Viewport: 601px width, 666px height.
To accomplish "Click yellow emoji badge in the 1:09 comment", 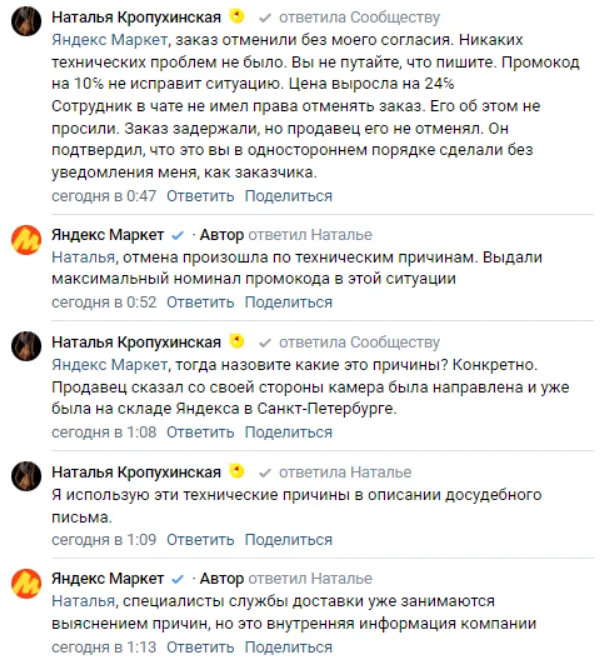I will [236, 472].
